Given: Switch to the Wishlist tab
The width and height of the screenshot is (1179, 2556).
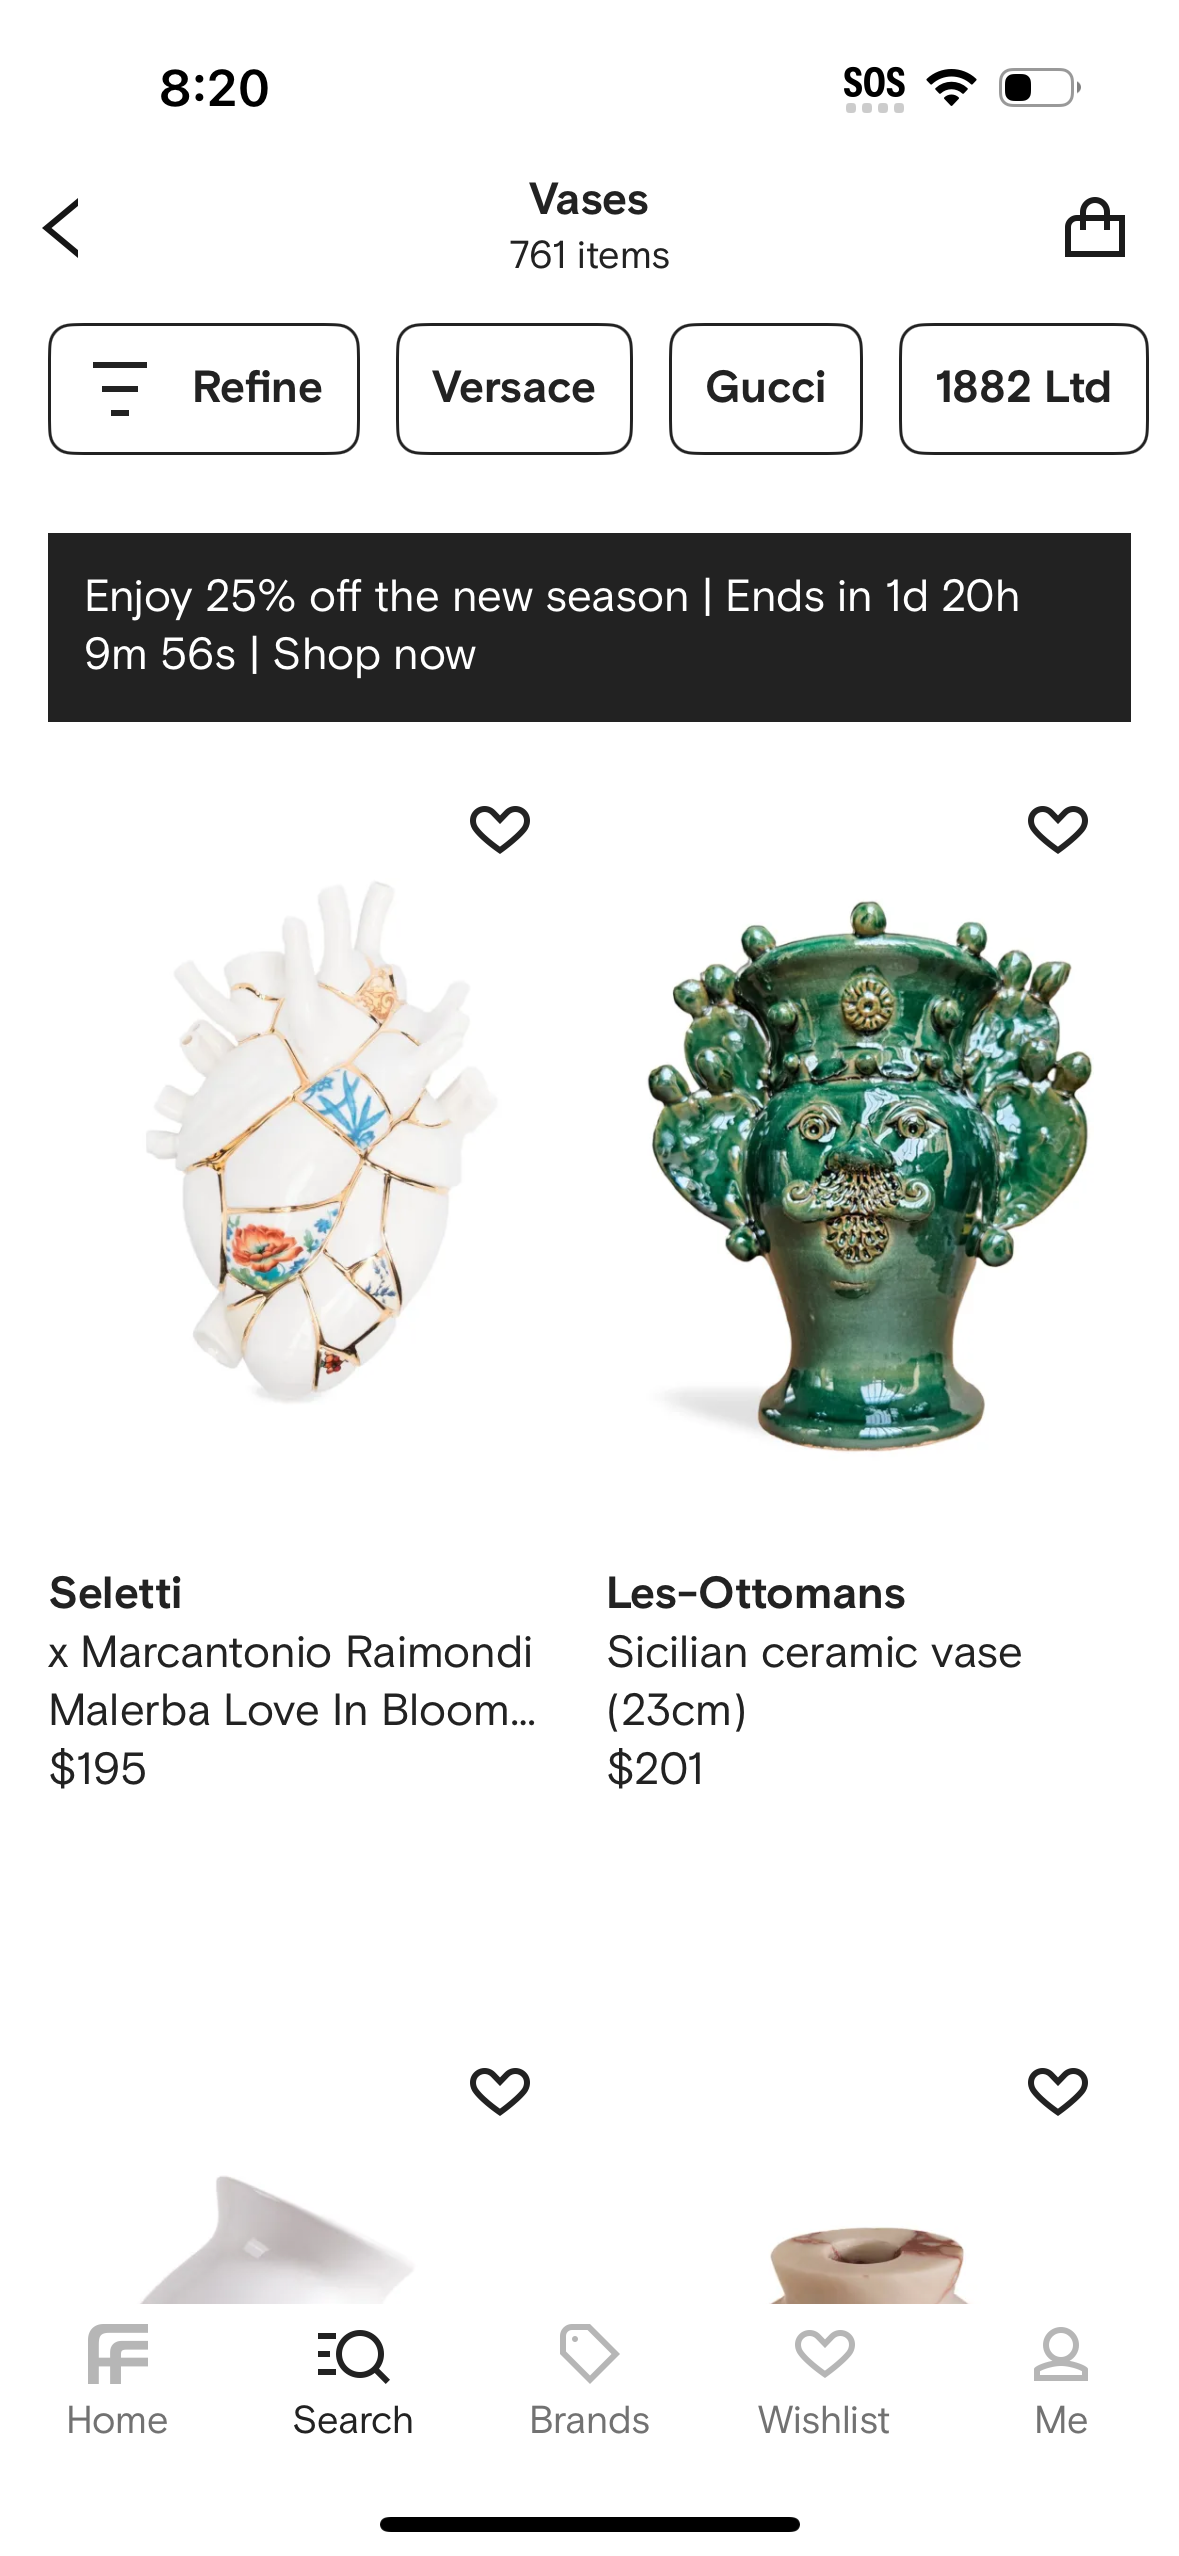Looking at the screenshot, I should (x=824, y=2380).
